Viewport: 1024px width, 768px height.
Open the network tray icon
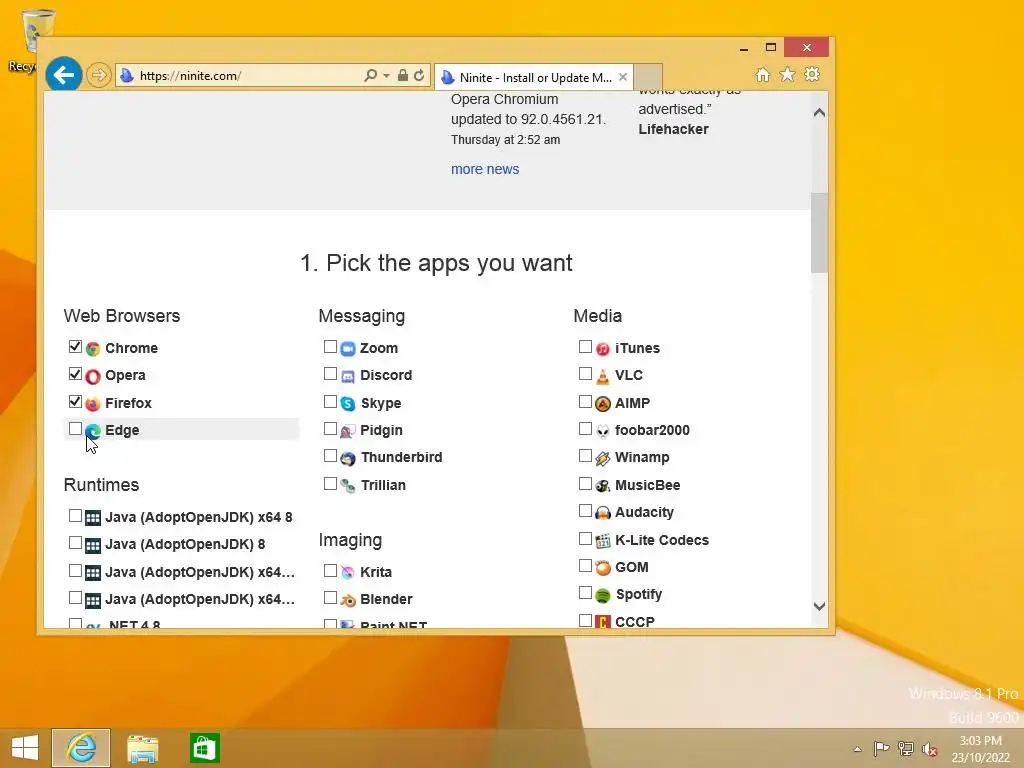click(906, 749)
